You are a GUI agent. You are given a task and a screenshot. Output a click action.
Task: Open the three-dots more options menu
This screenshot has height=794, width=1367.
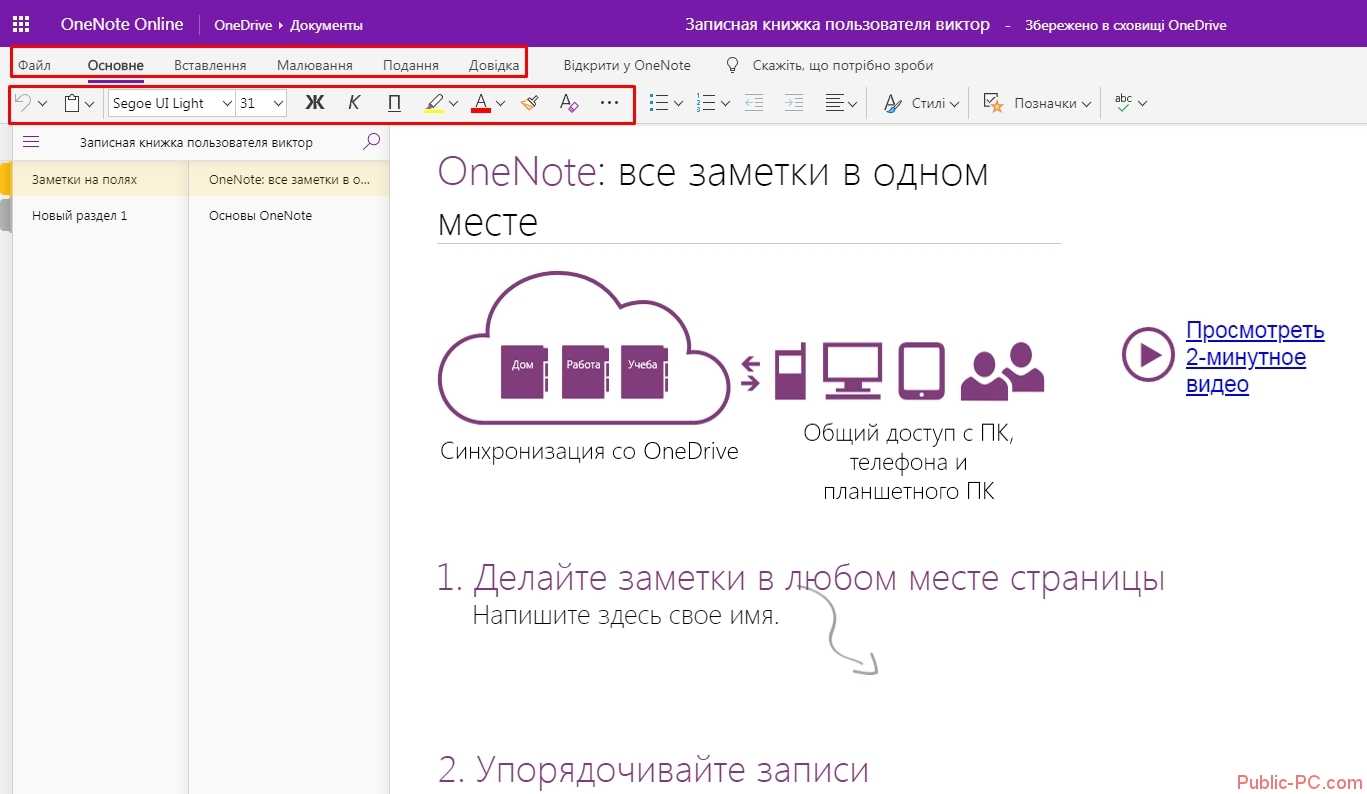pyautogui.click(x=609, y=103)
